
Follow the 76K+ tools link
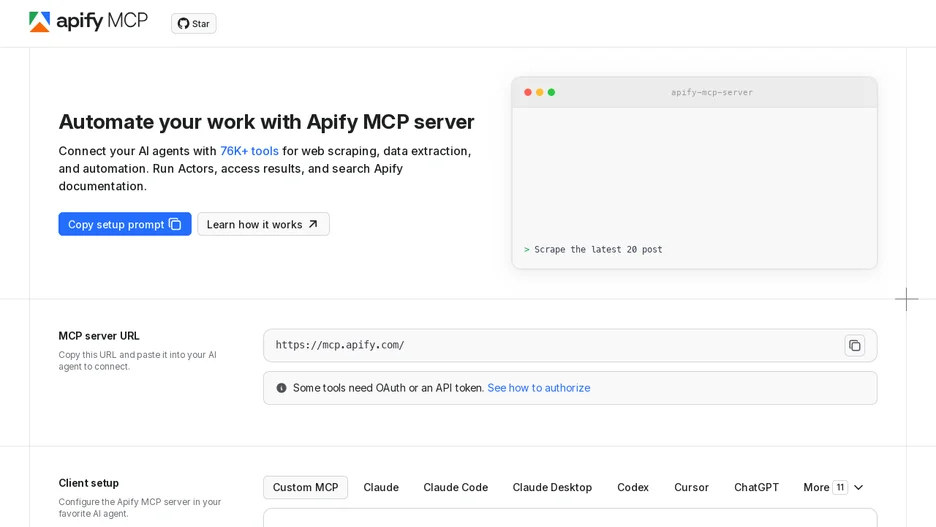[x=250, y=151]
